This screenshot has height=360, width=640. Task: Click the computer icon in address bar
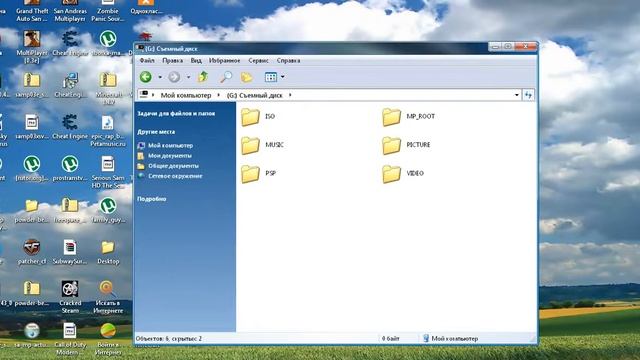pos(144,95)
